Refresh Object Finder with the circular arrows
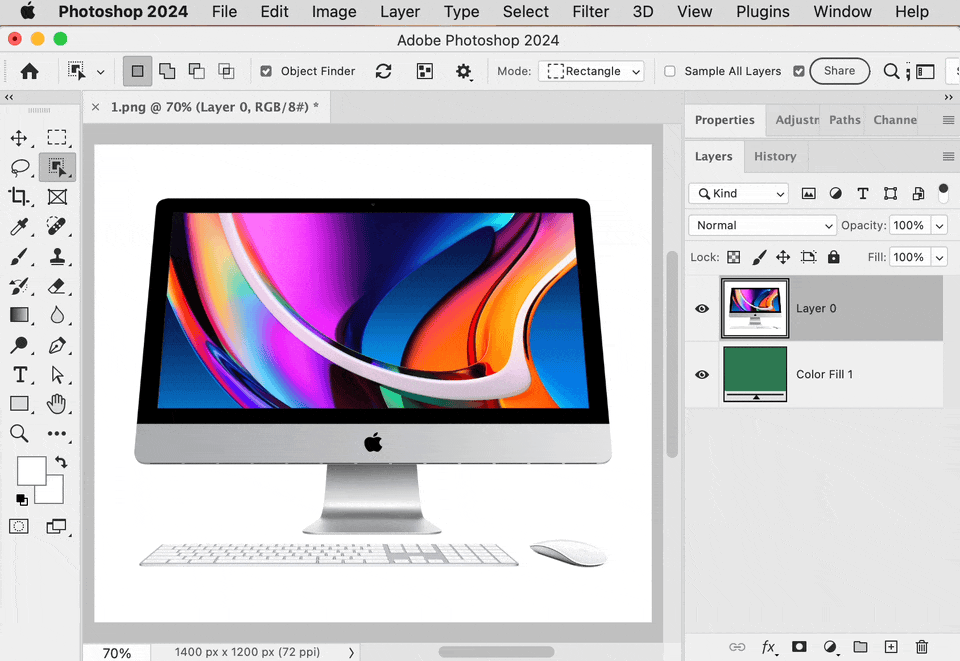Screen dimensions: 960x661 pyautogui.click(x=383, y=71)
